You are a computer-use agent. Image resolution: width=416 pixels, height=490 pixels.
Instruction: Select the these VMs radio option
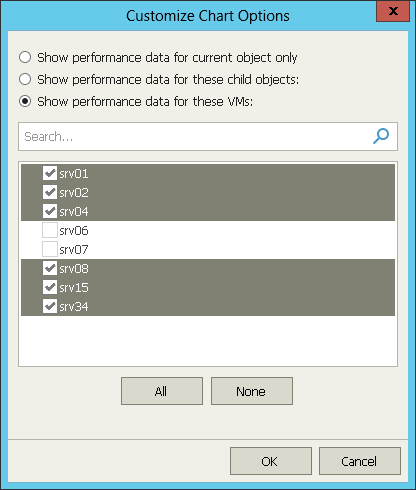(25, 101)
